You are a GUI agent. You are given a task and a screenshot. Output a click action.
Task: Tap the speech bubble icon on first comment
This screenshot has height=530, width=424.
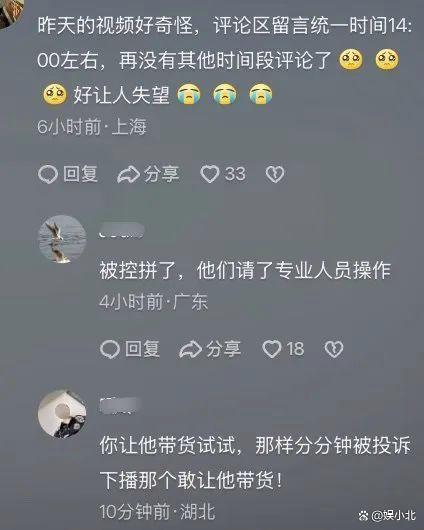click(x=48, y=174)
